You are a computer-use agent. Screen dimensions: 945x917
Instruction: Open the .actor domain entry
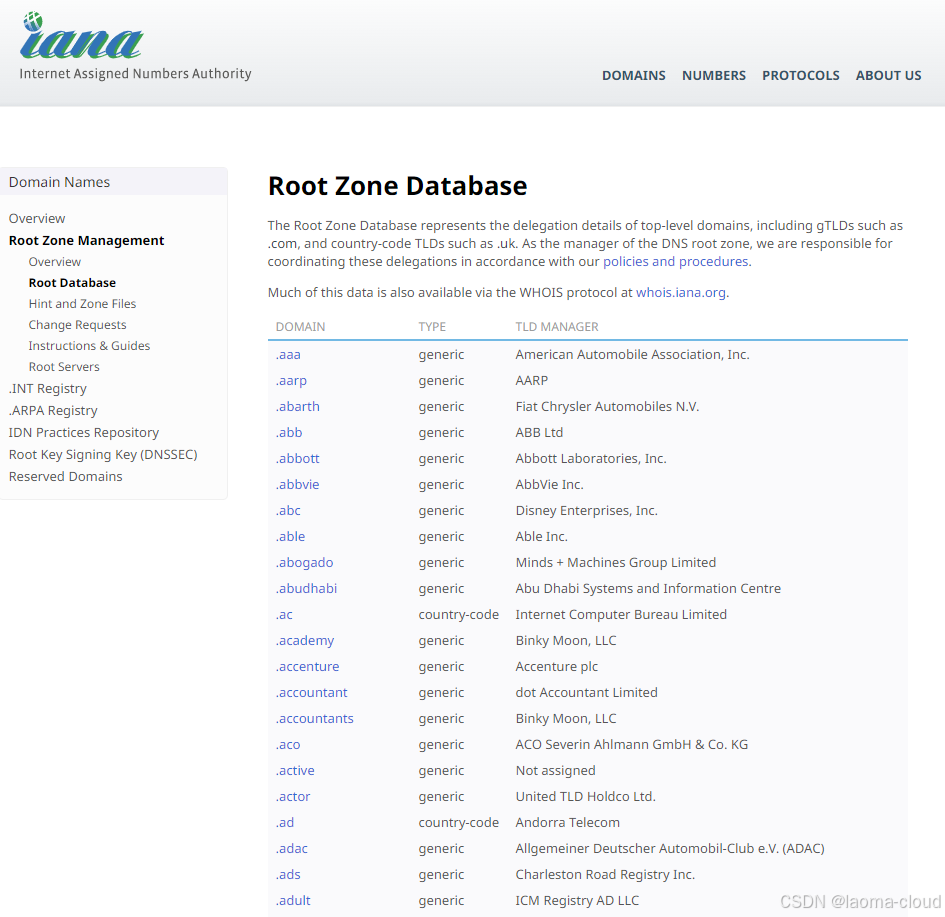293,797
